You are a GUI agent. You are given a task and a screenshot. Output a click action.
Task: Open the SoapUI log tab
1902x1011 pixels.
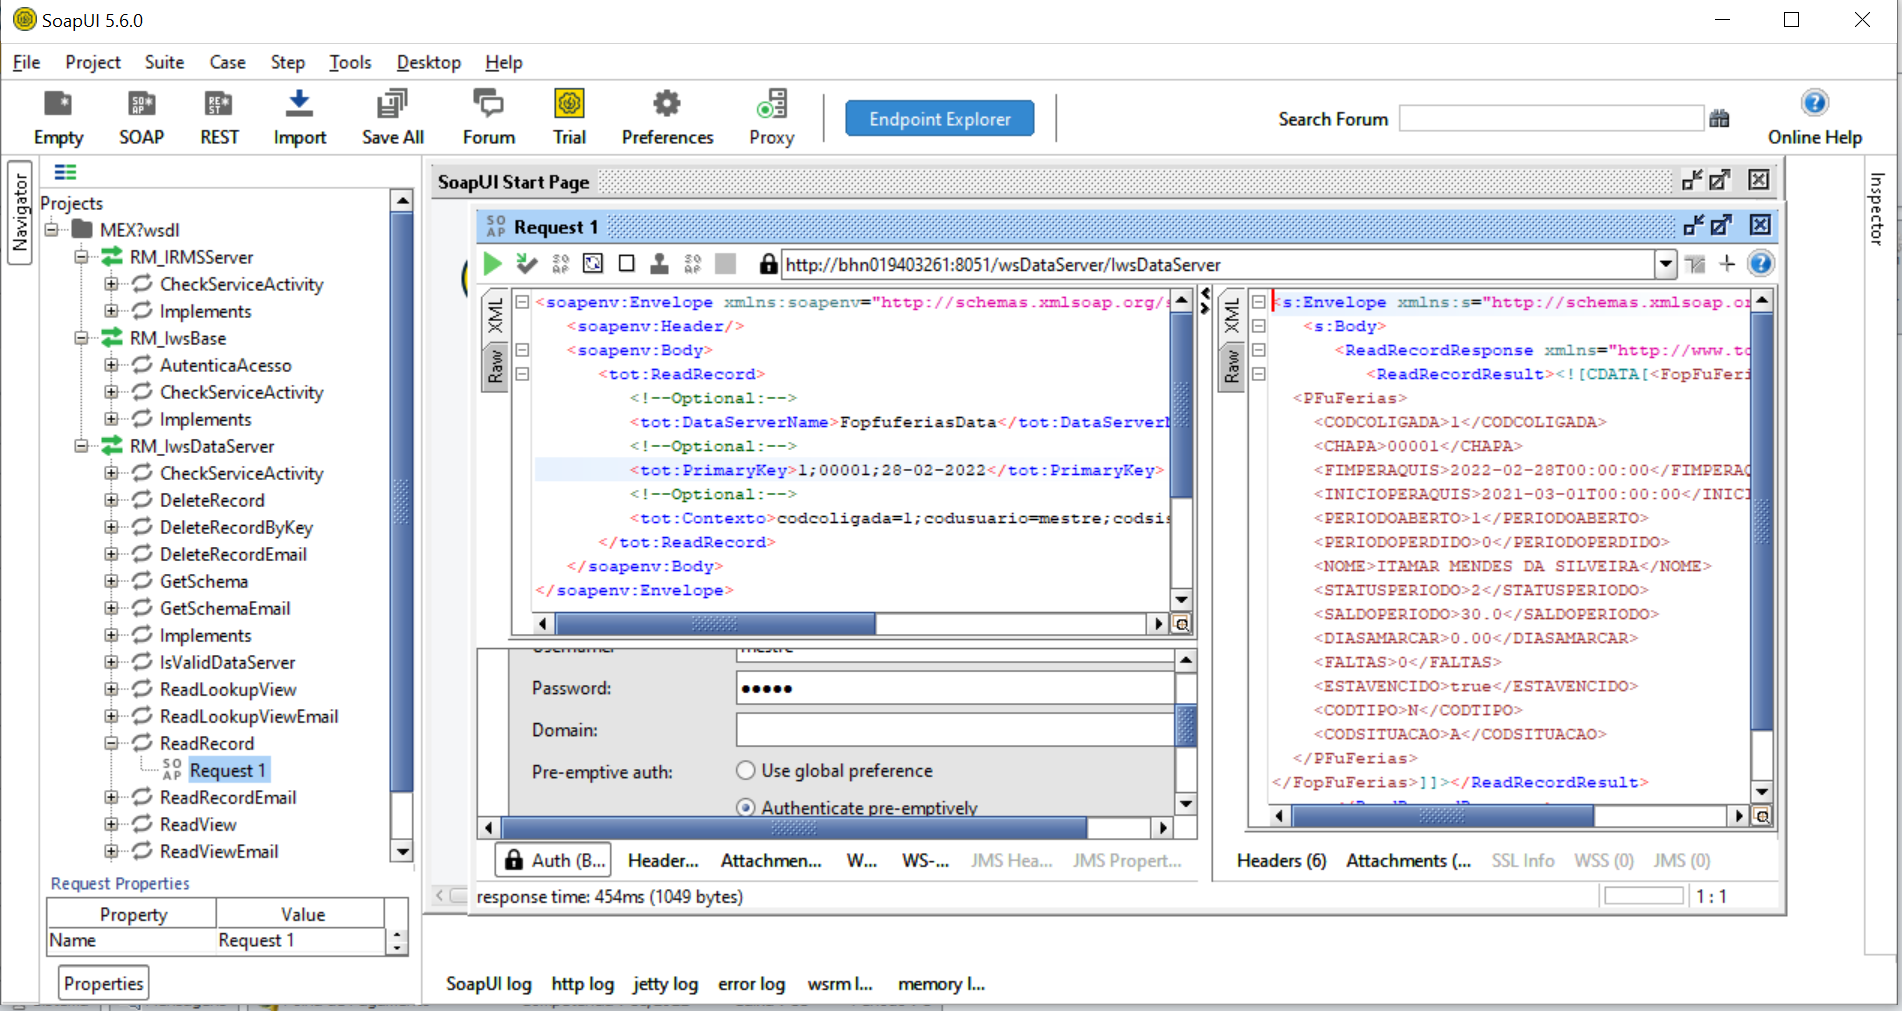point(489,984)
